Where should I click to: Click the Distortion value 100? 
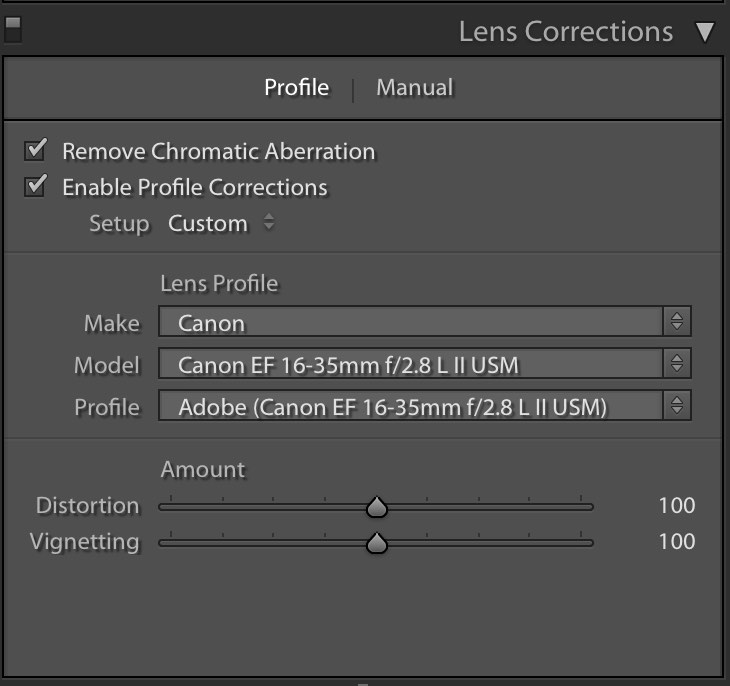676,506
